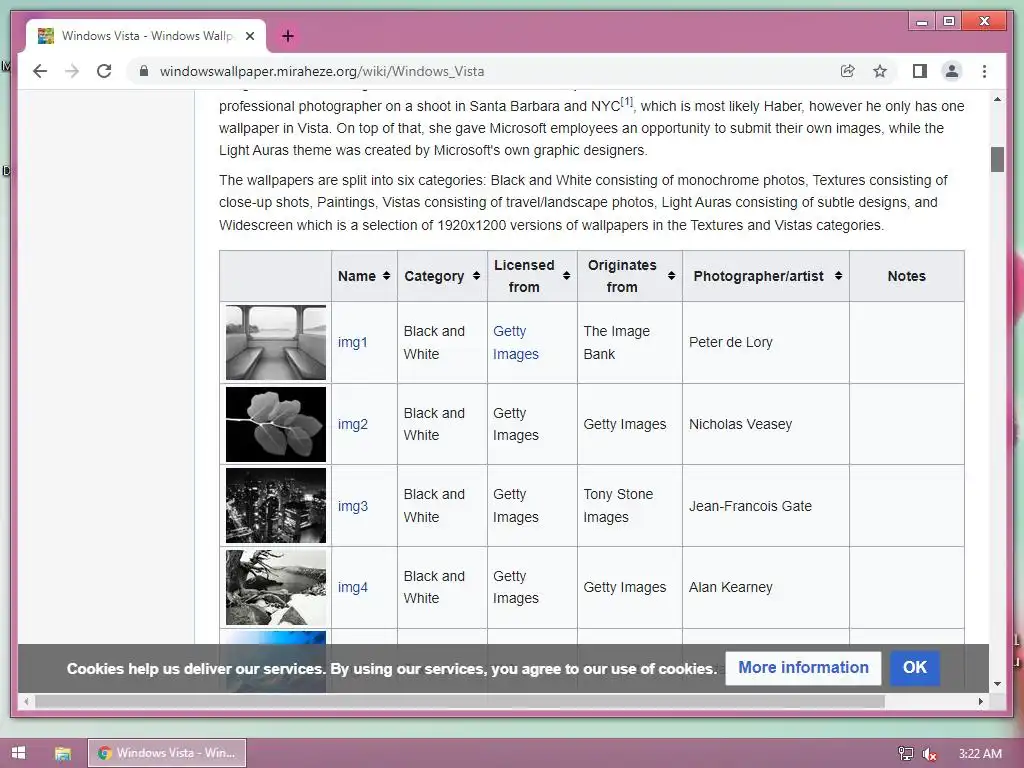Open the img2 link
Image resolution: width=1024 pixels, height=768 pixels.
coord(353,424)
